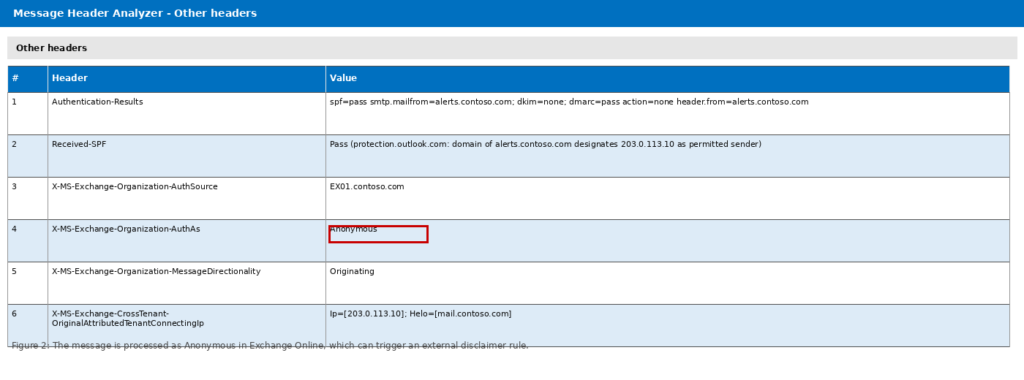
Task: Click the 'Pass (protection.outlook.com...' SPF value
Action: pyautogui.click(x=545, y=144)
